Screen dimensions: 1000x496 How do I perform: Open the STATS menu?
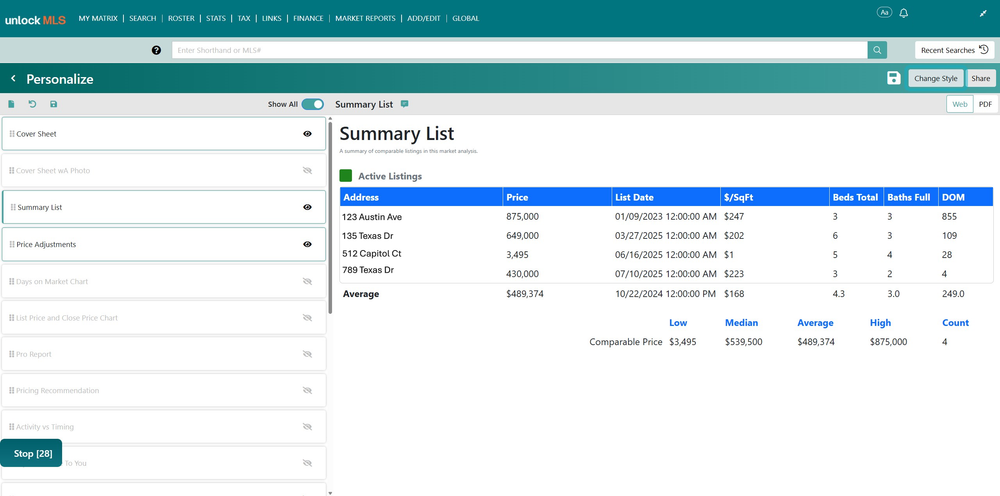coord(216,18)
